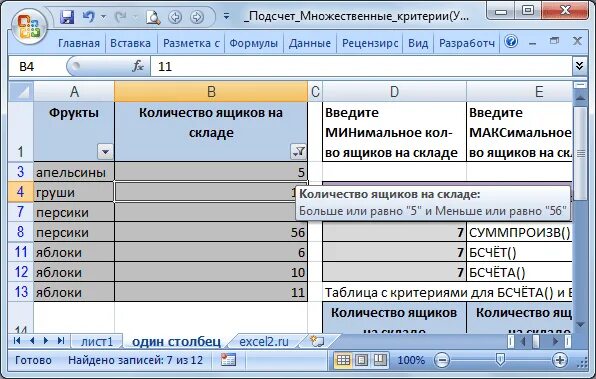Switch to Page Break Preview
The width and height of the screenshot is (596, 379).
coord(380,360)
